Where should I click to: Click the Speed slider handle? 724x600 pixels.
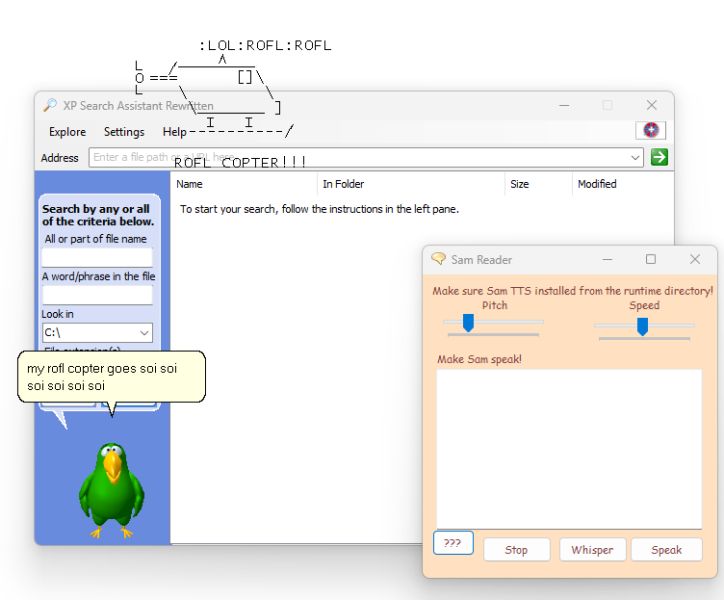tap(643, 326)
